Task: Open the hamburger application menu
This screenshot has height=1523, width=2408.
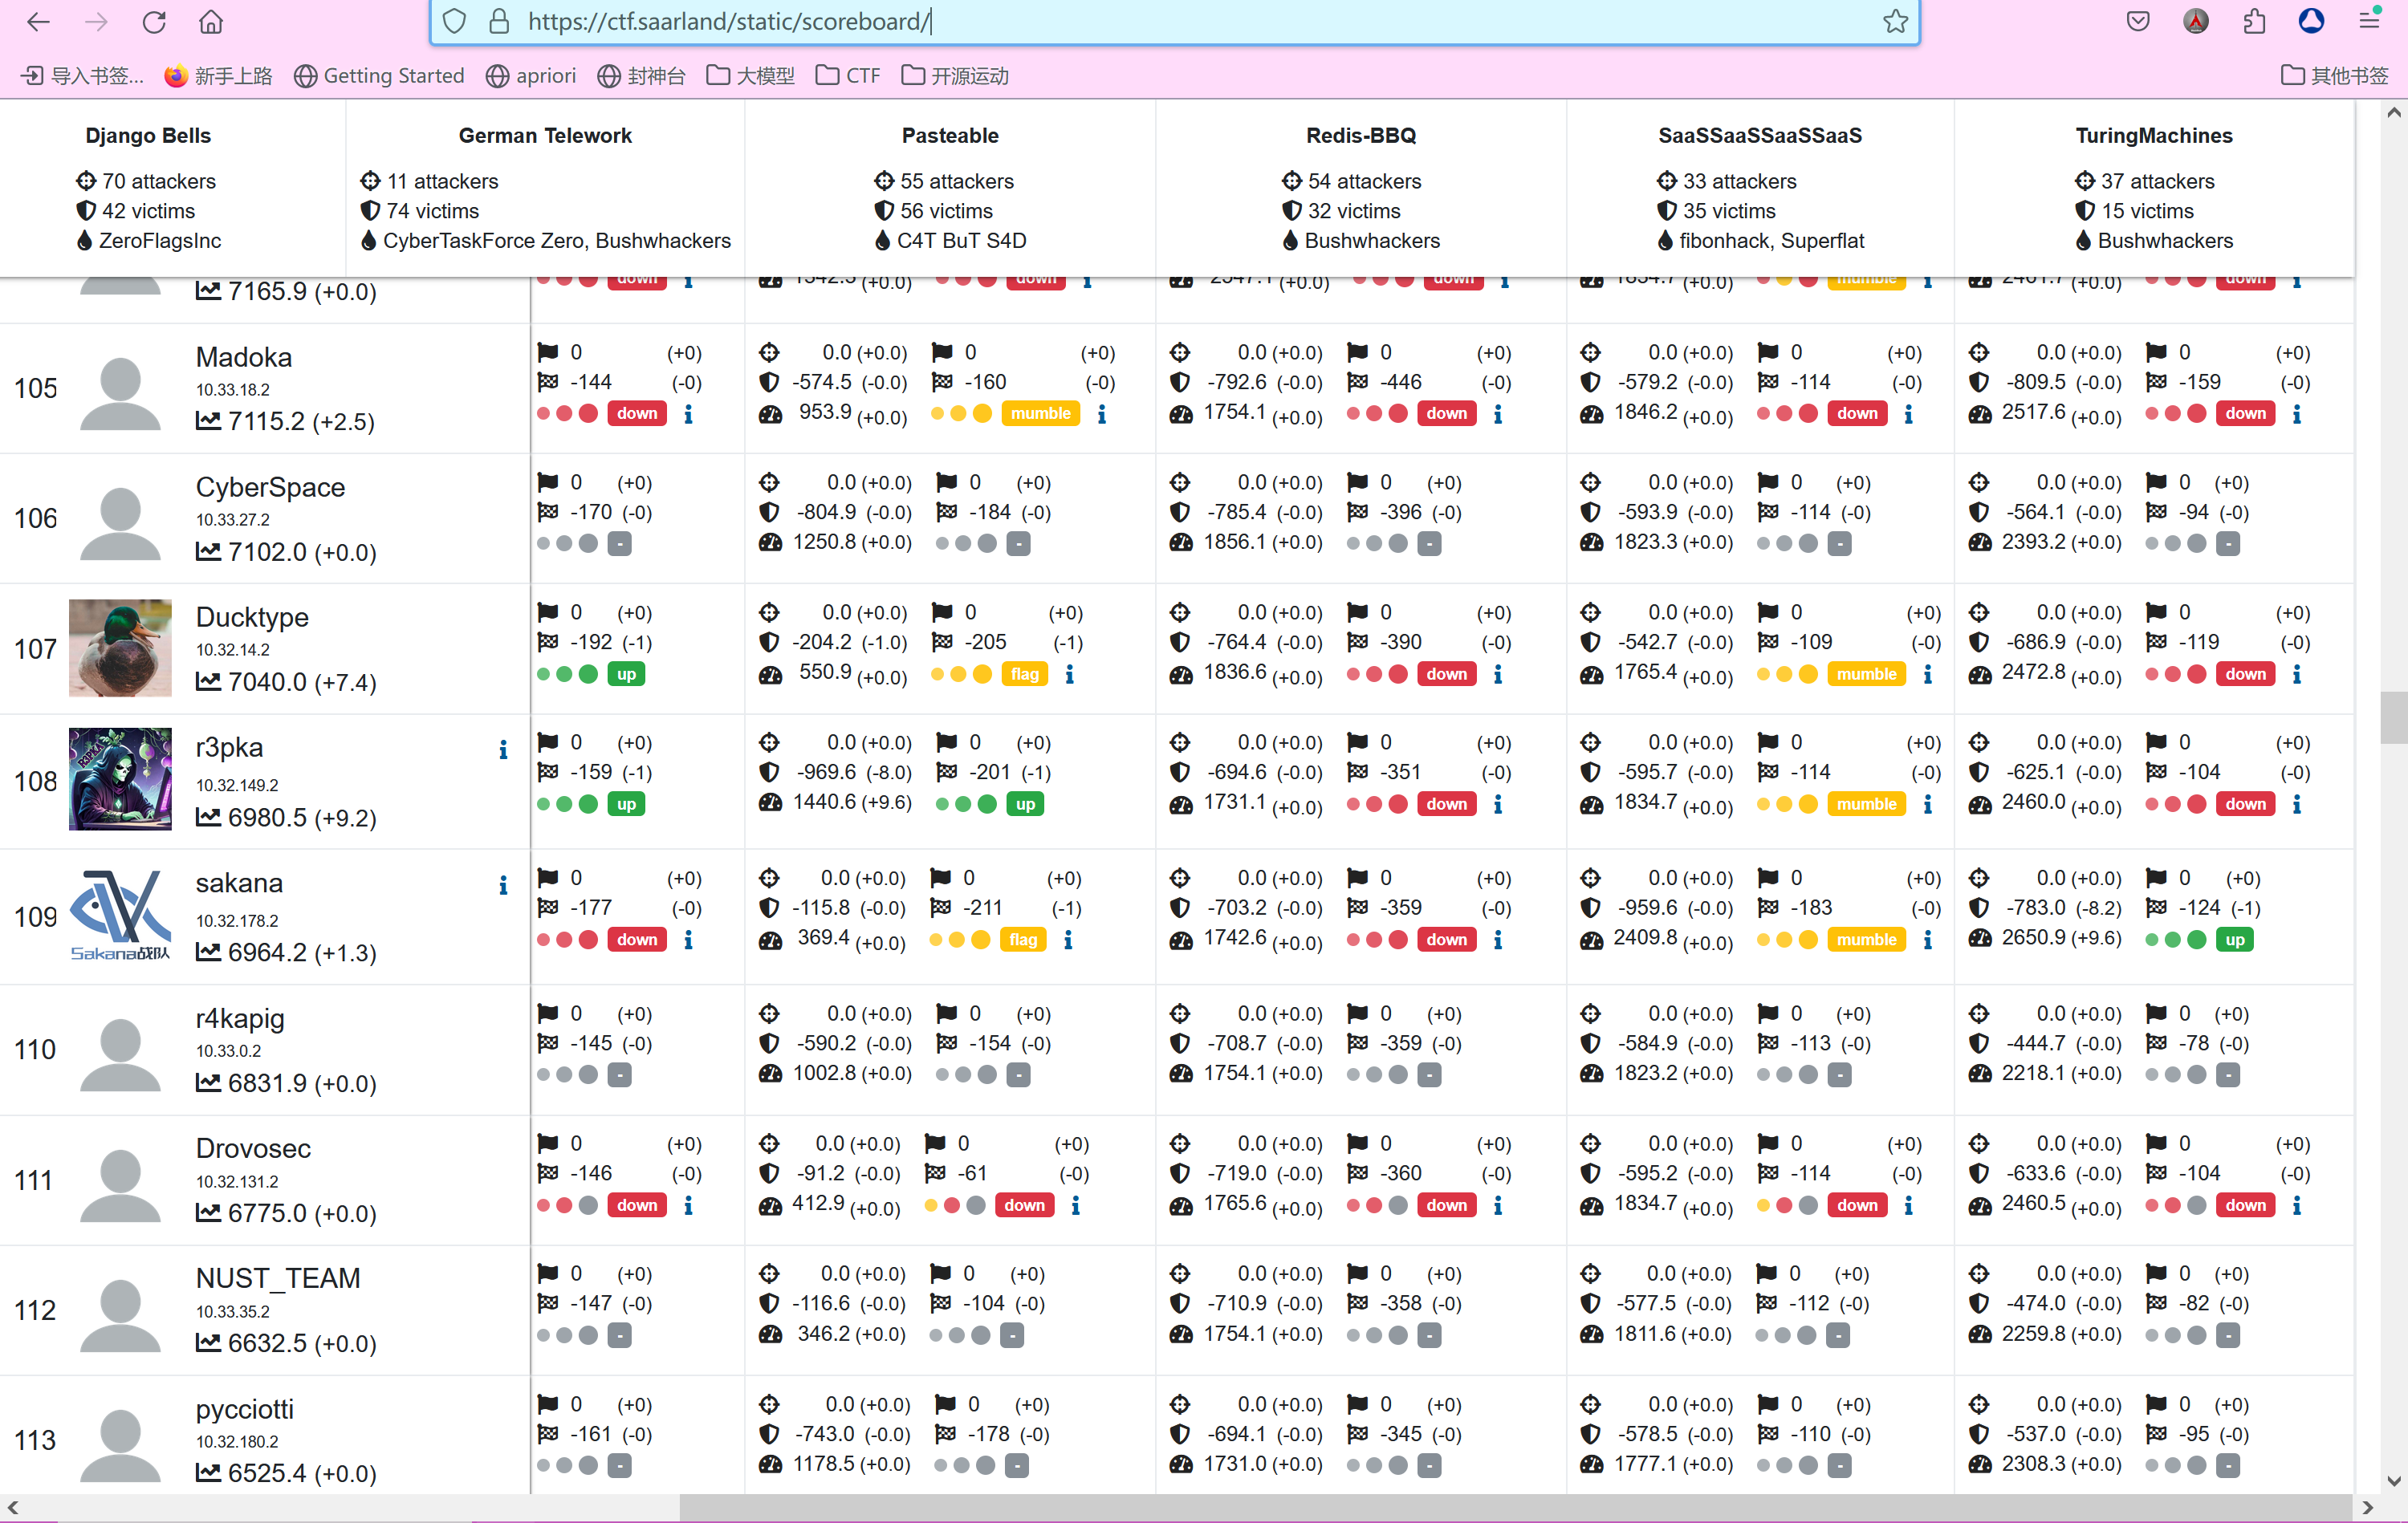Action: (2369, 22)
